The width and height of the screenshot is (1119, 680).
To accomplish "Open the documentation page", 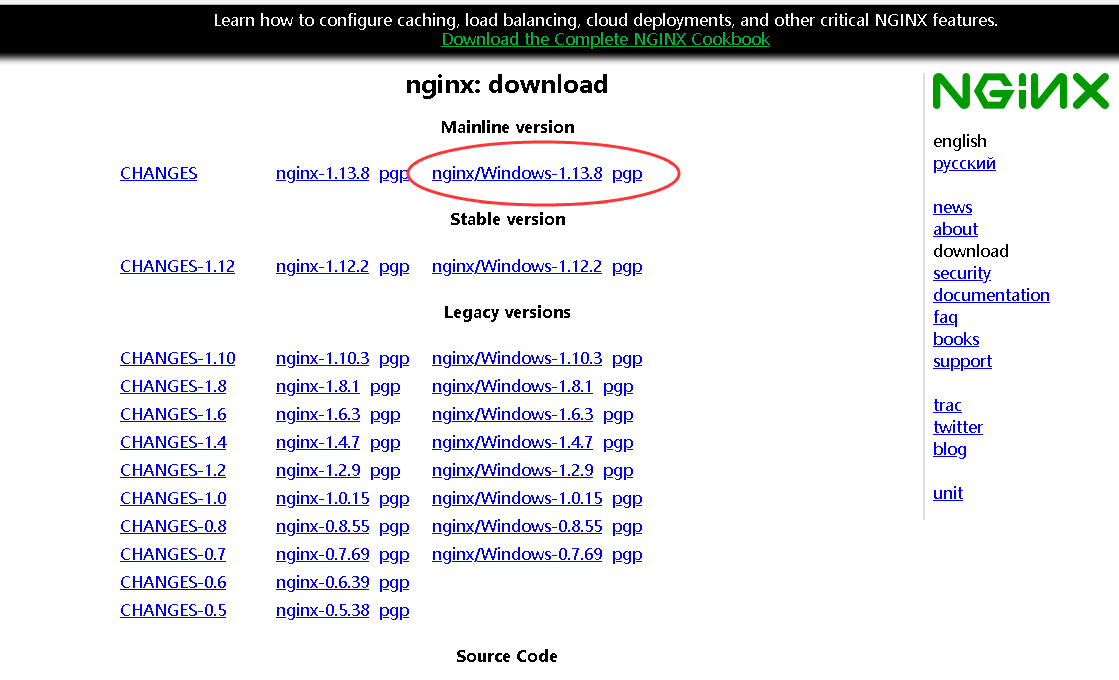I will pos(991,295).
